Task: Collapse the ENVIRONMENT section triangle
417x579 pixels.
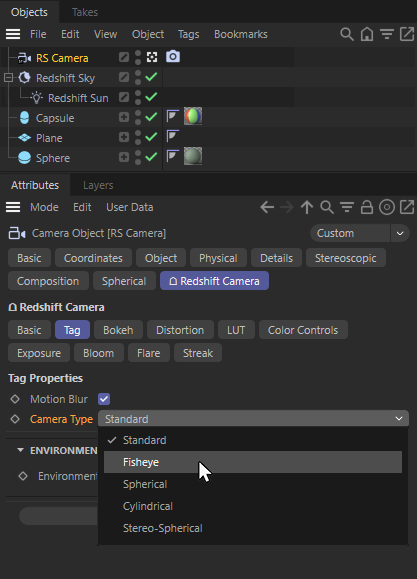Action: coord(20,450)
